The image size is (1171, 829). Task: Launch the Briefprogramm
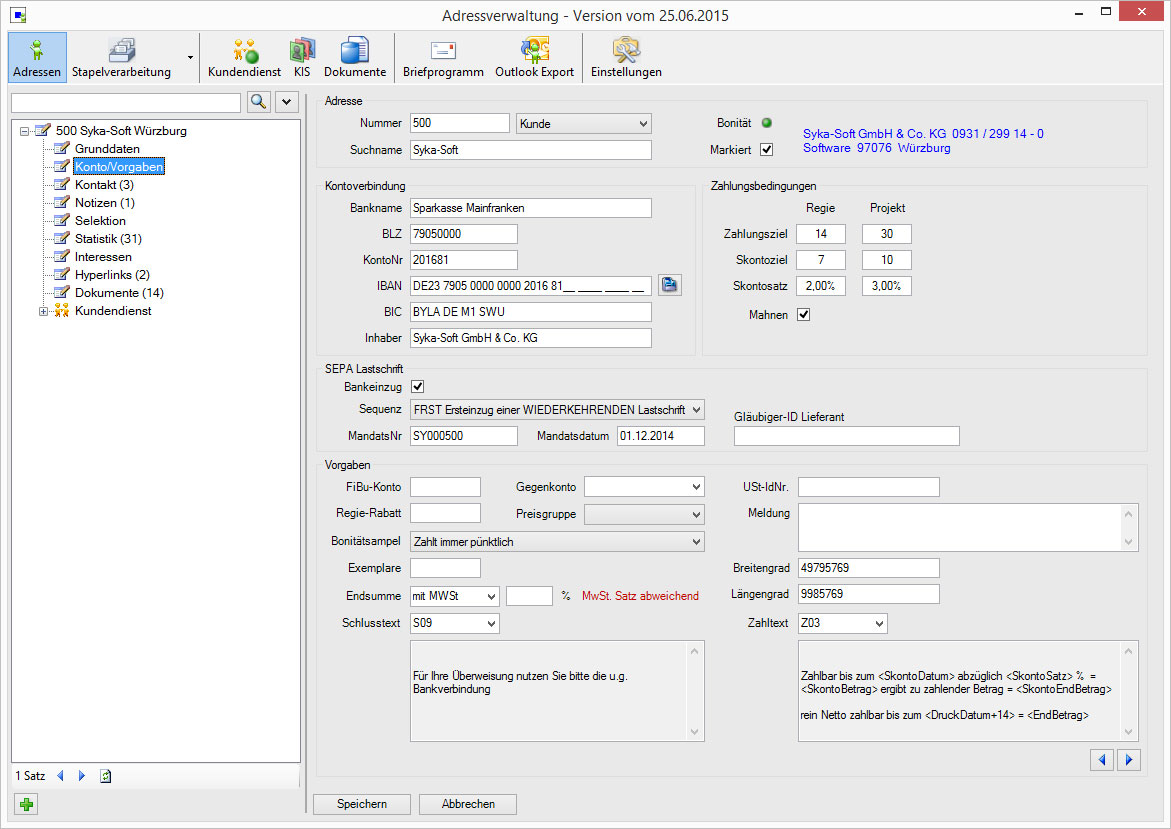point(443,57)
